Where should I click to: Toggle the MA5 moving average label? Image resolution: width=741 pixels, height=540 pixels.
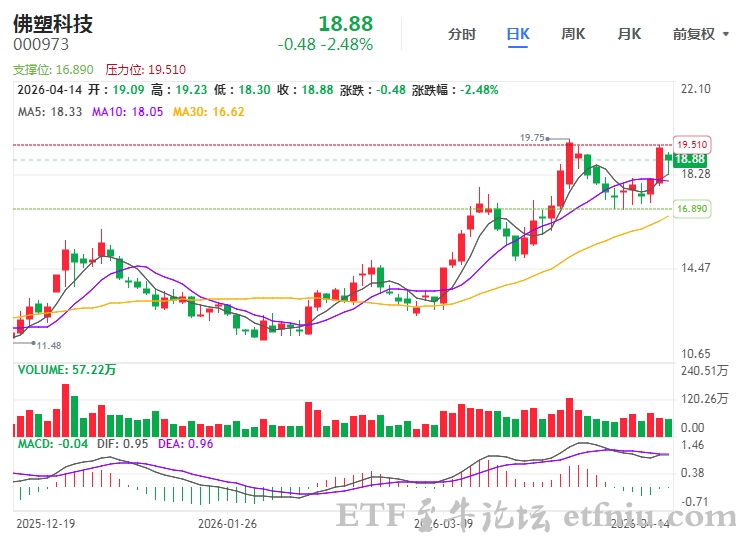click(x=50, y=112)
